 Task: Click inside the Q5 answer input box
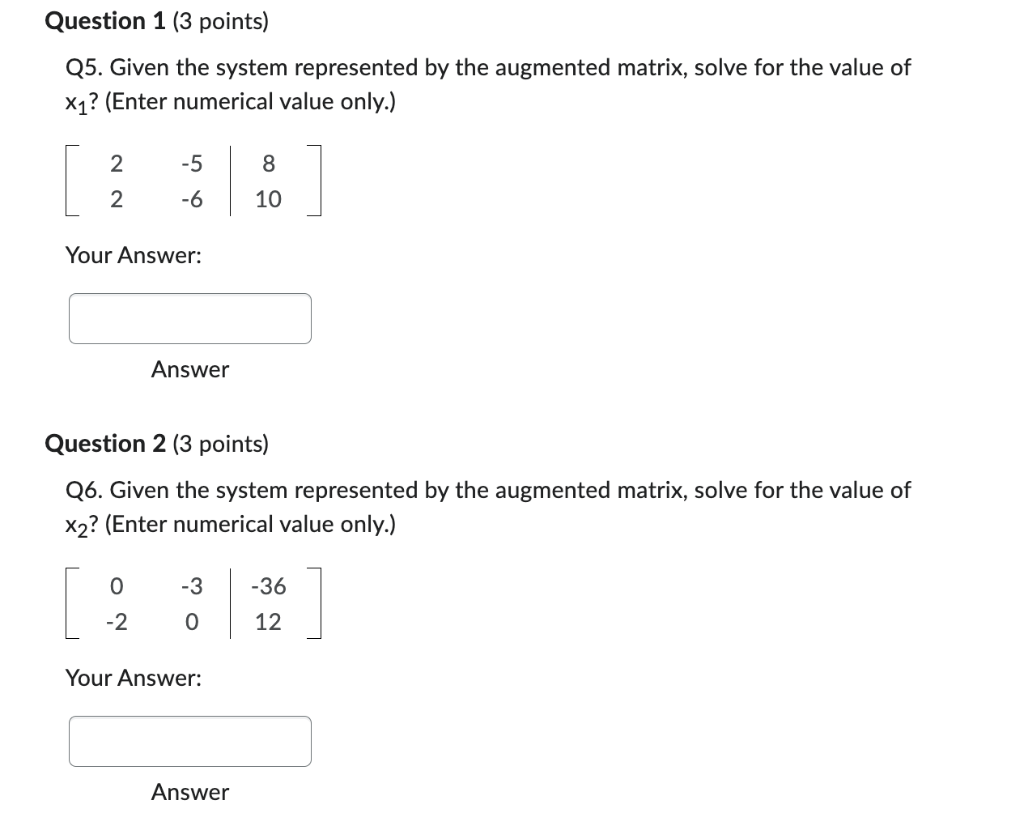tap(189, 317)
